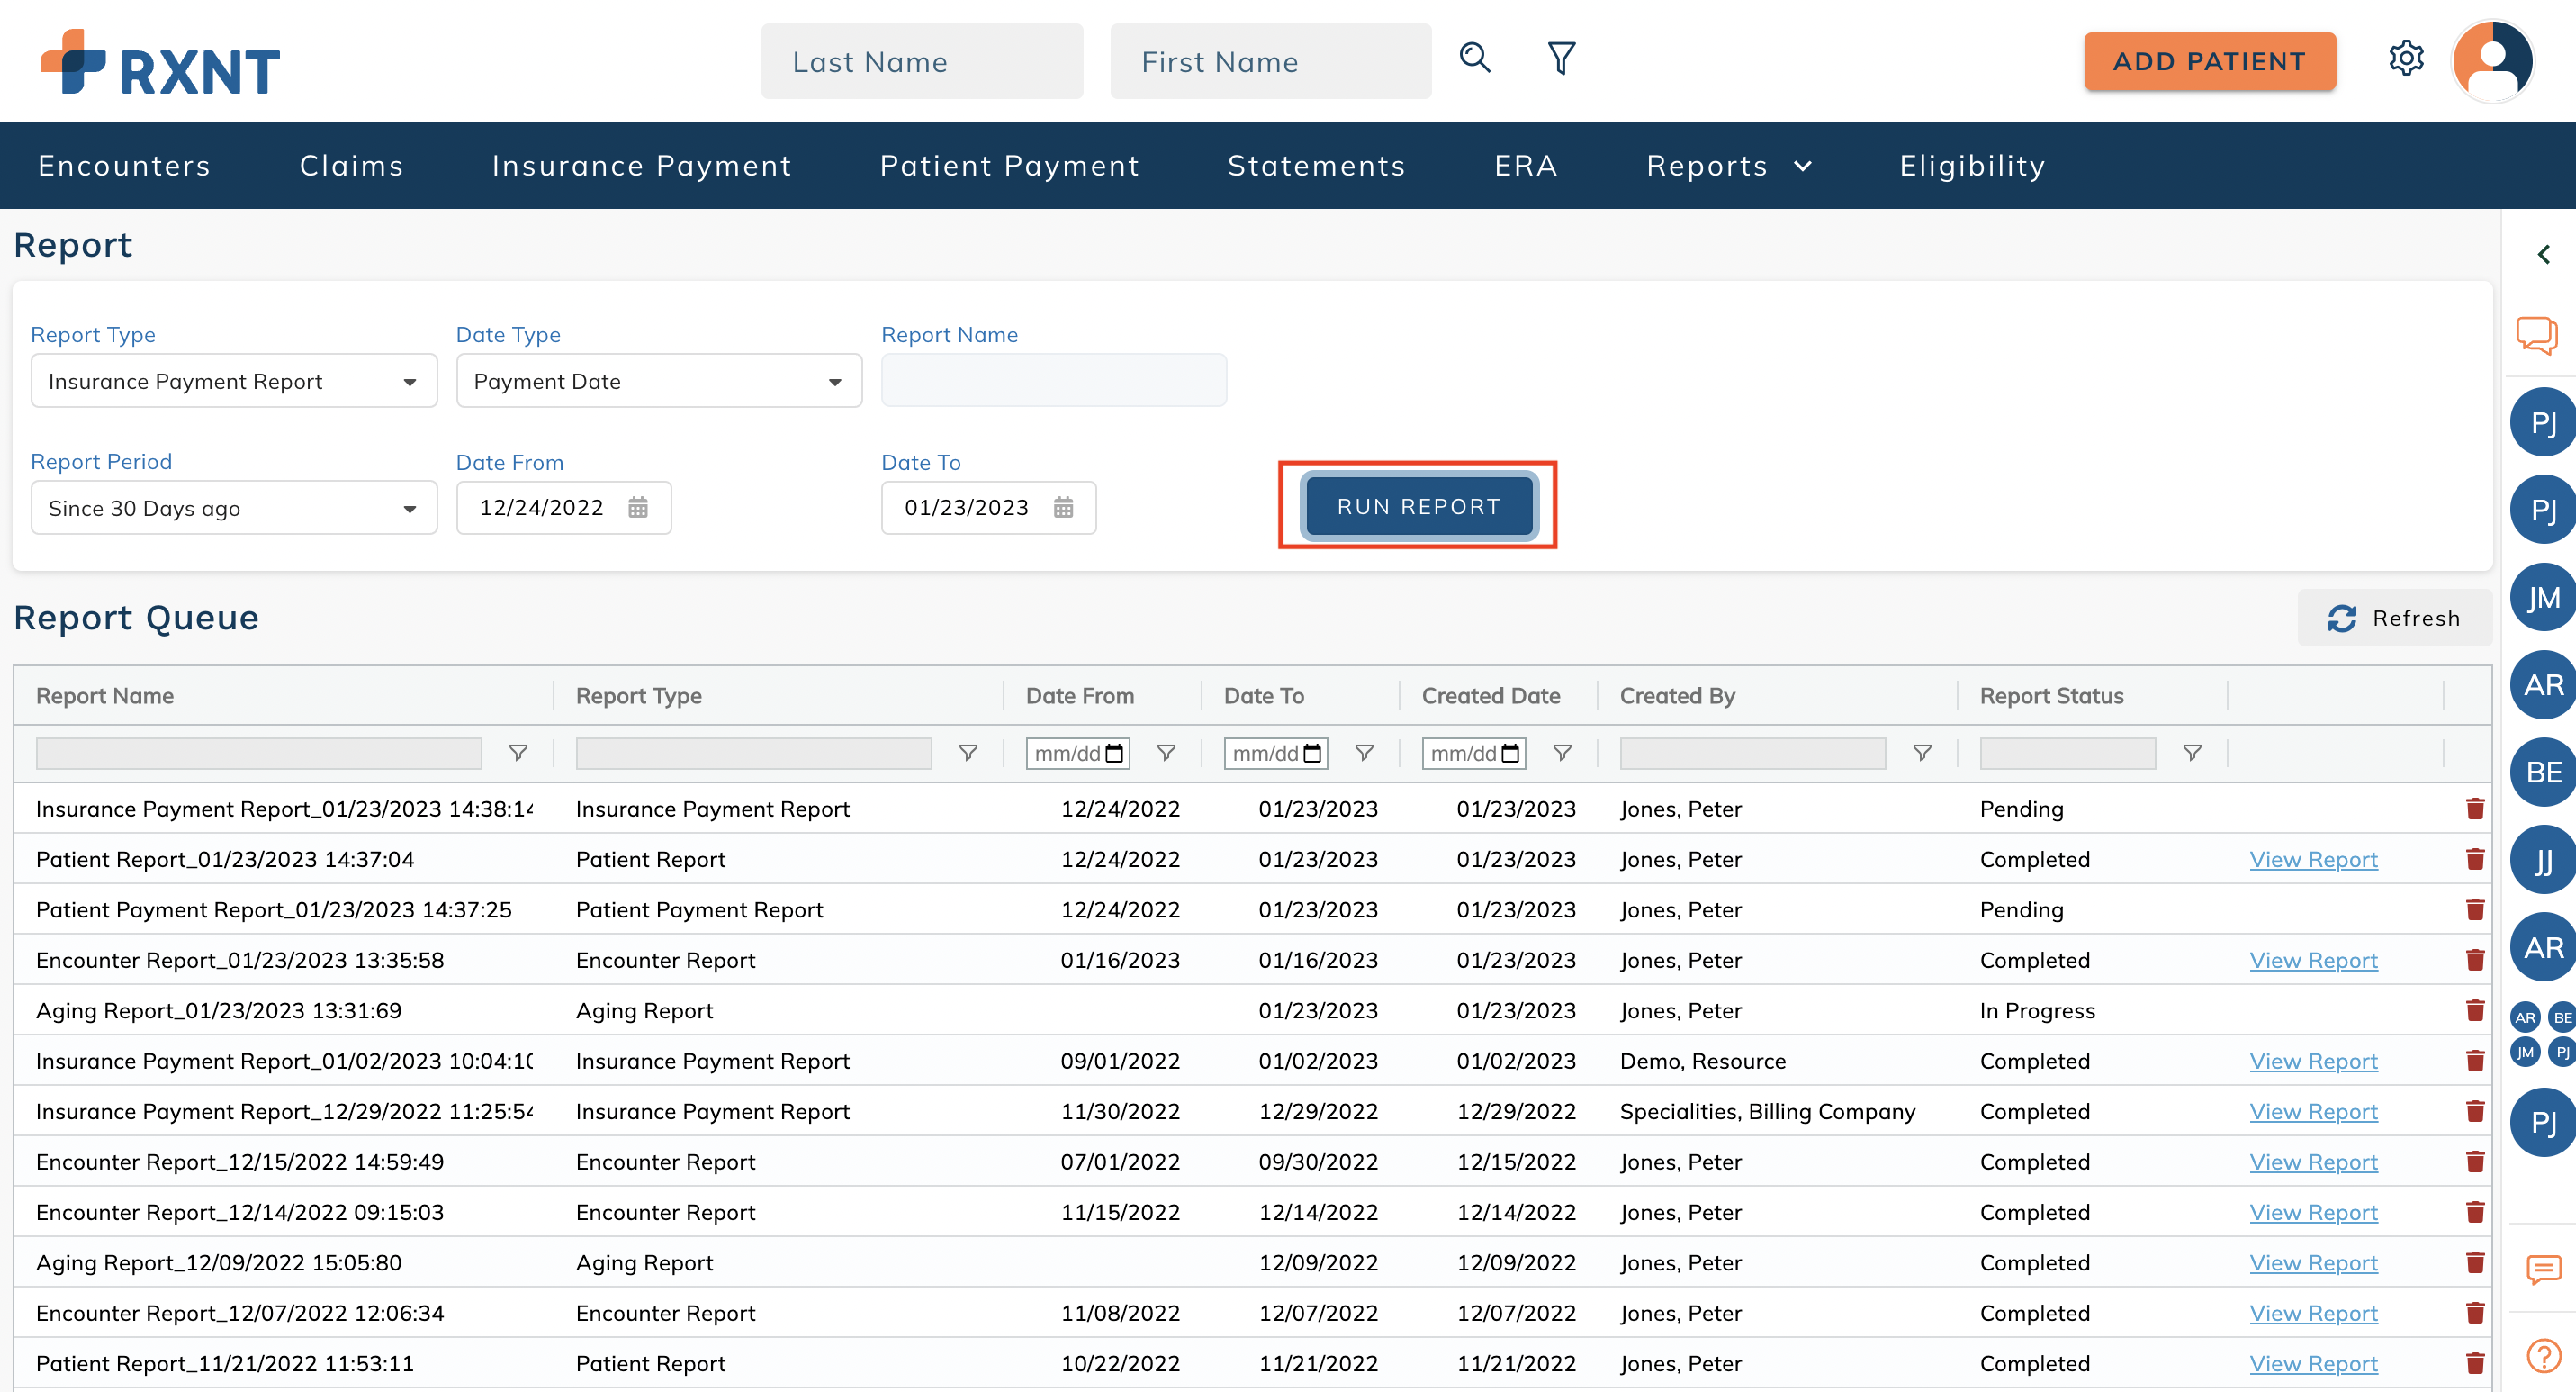Viewport: 2576px width, 1392px height.
Task: Open the Insurance Payment tab
Action: point(641,166)
